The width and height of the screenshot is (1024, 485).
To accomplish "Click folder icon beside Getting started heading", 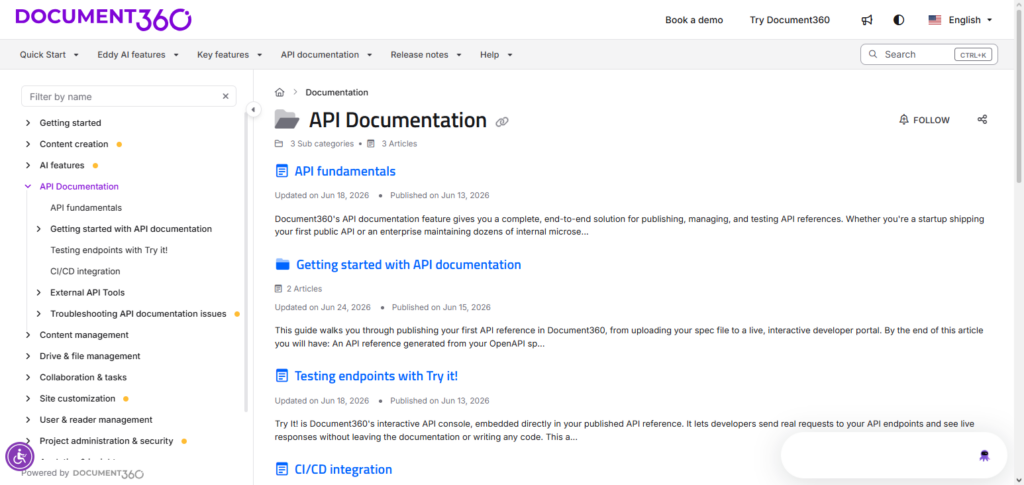I will (x=282, y=264).
